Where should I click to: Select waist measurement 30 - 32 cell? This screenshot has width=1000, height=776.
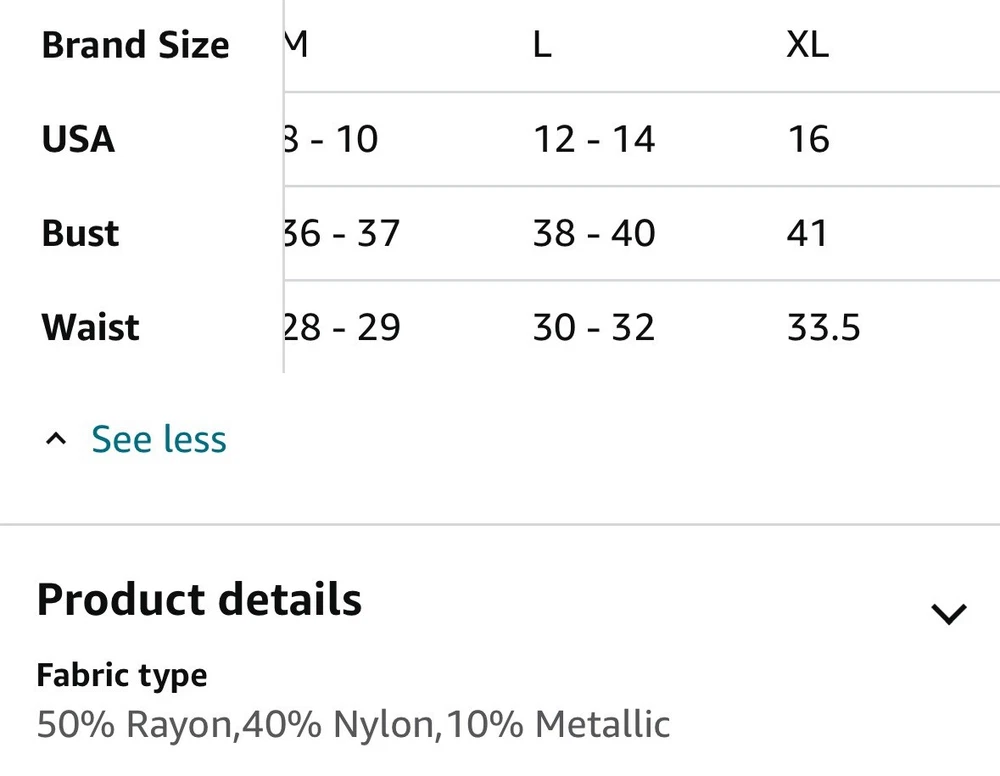click(x=594, y=327)
